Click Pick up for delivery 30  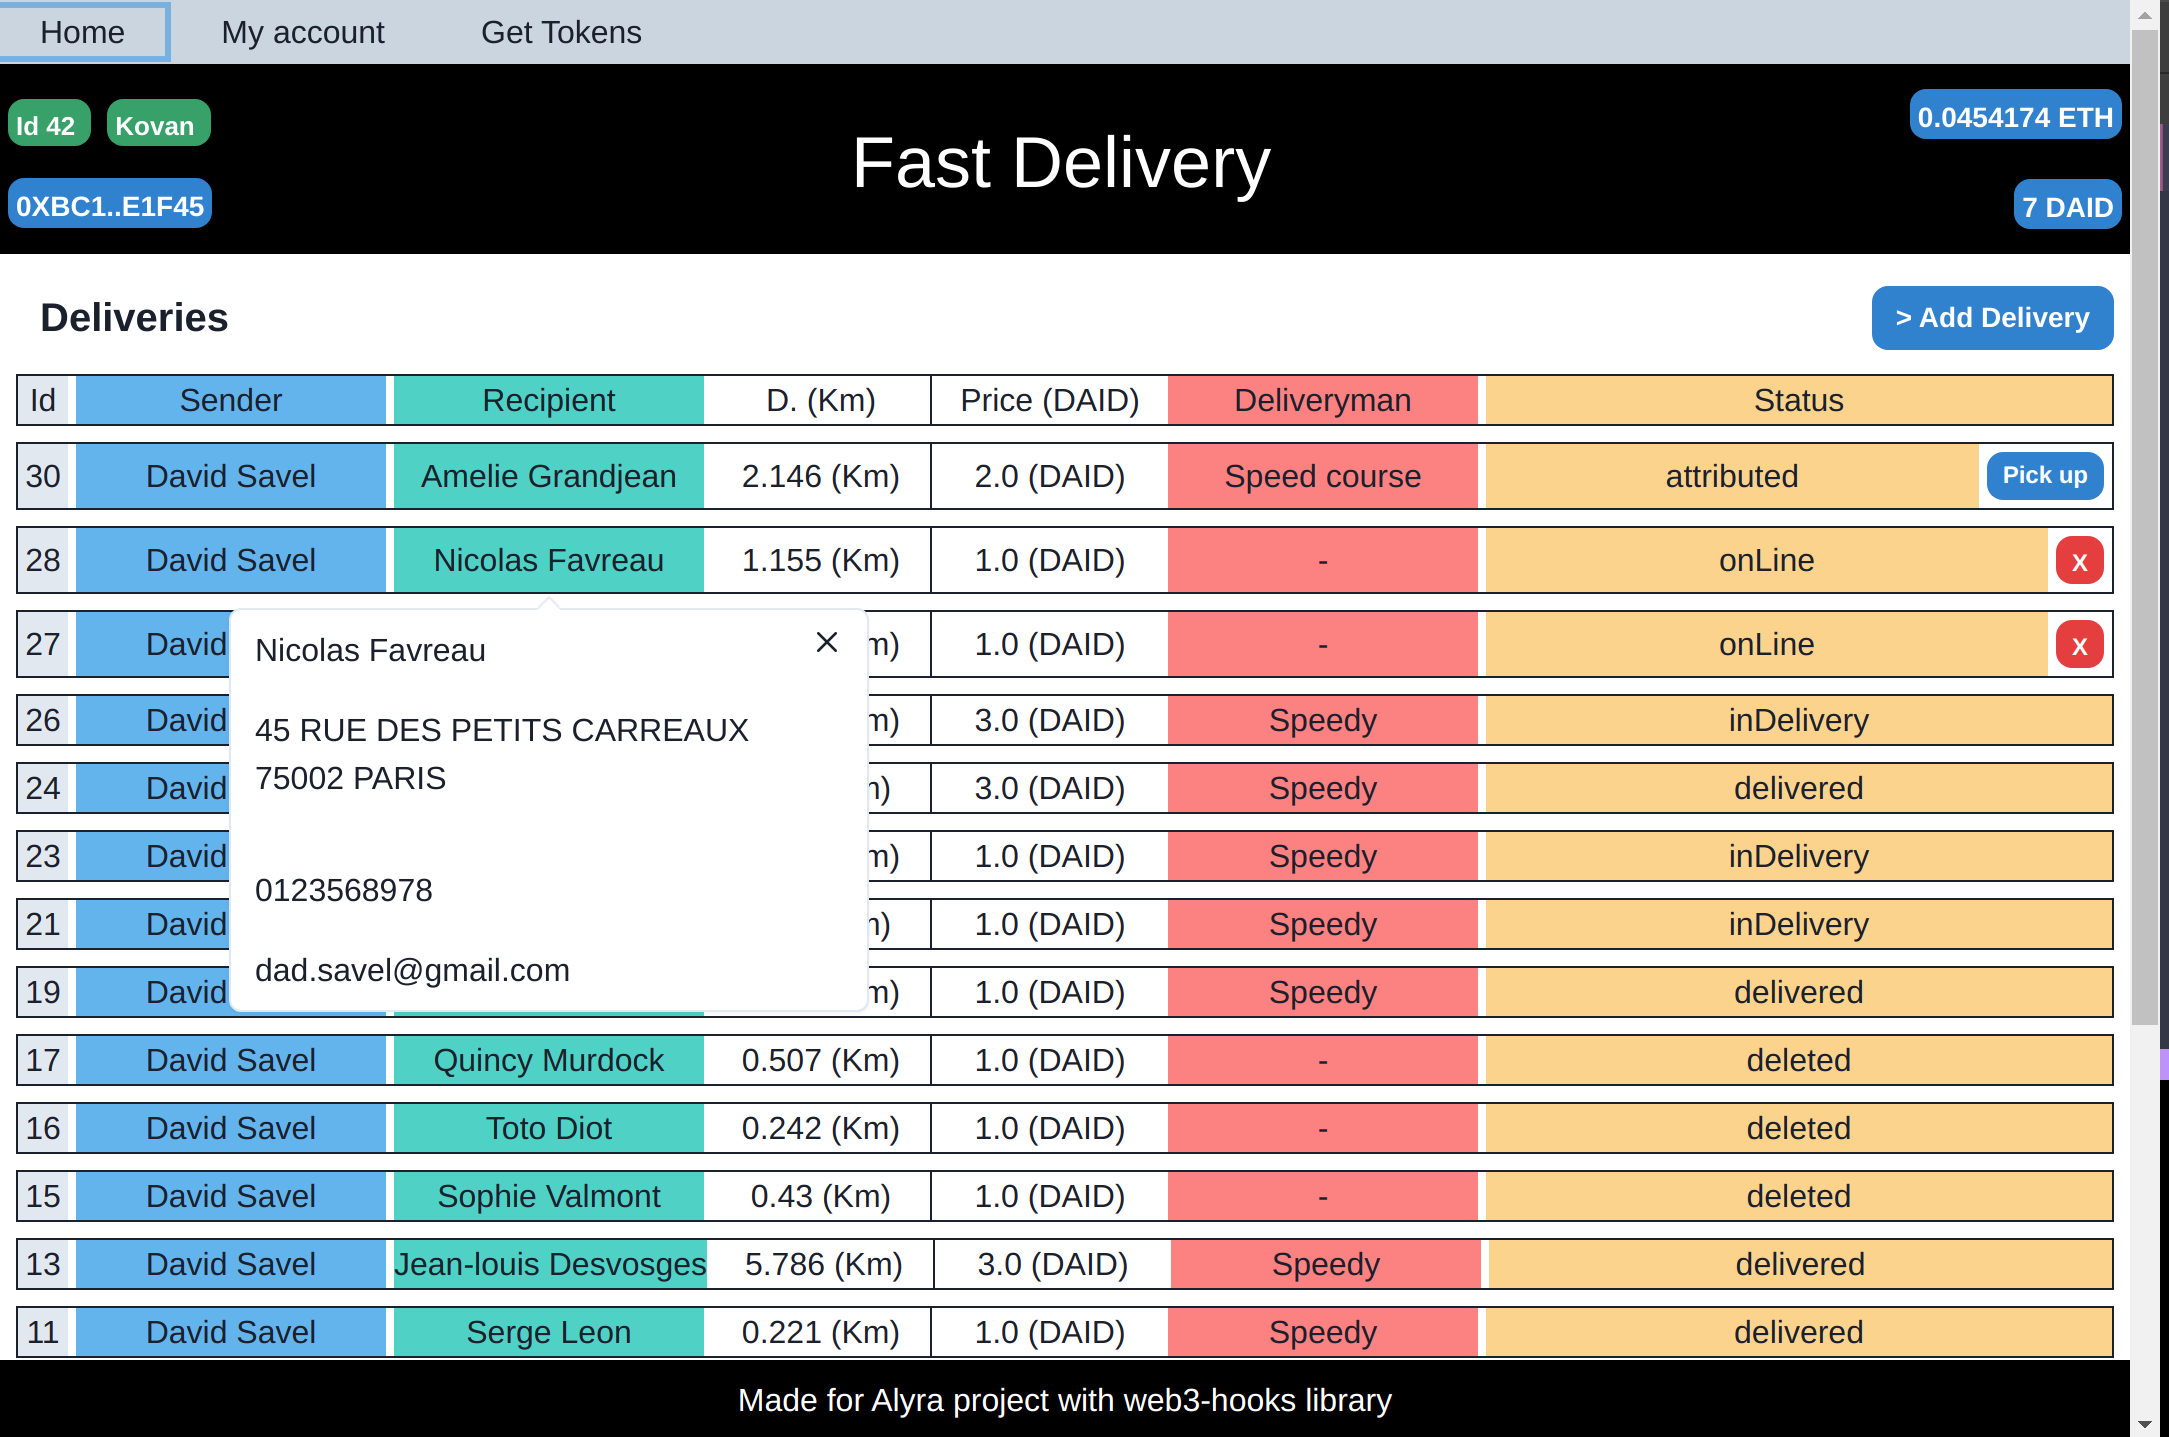[2044, 476]
